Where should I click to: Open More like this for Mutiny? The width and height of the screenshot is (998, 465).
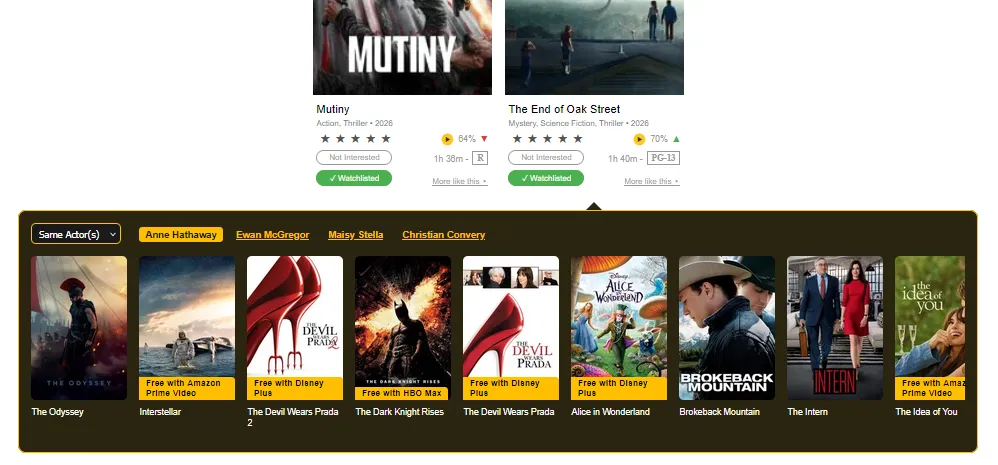click(460, 181)
